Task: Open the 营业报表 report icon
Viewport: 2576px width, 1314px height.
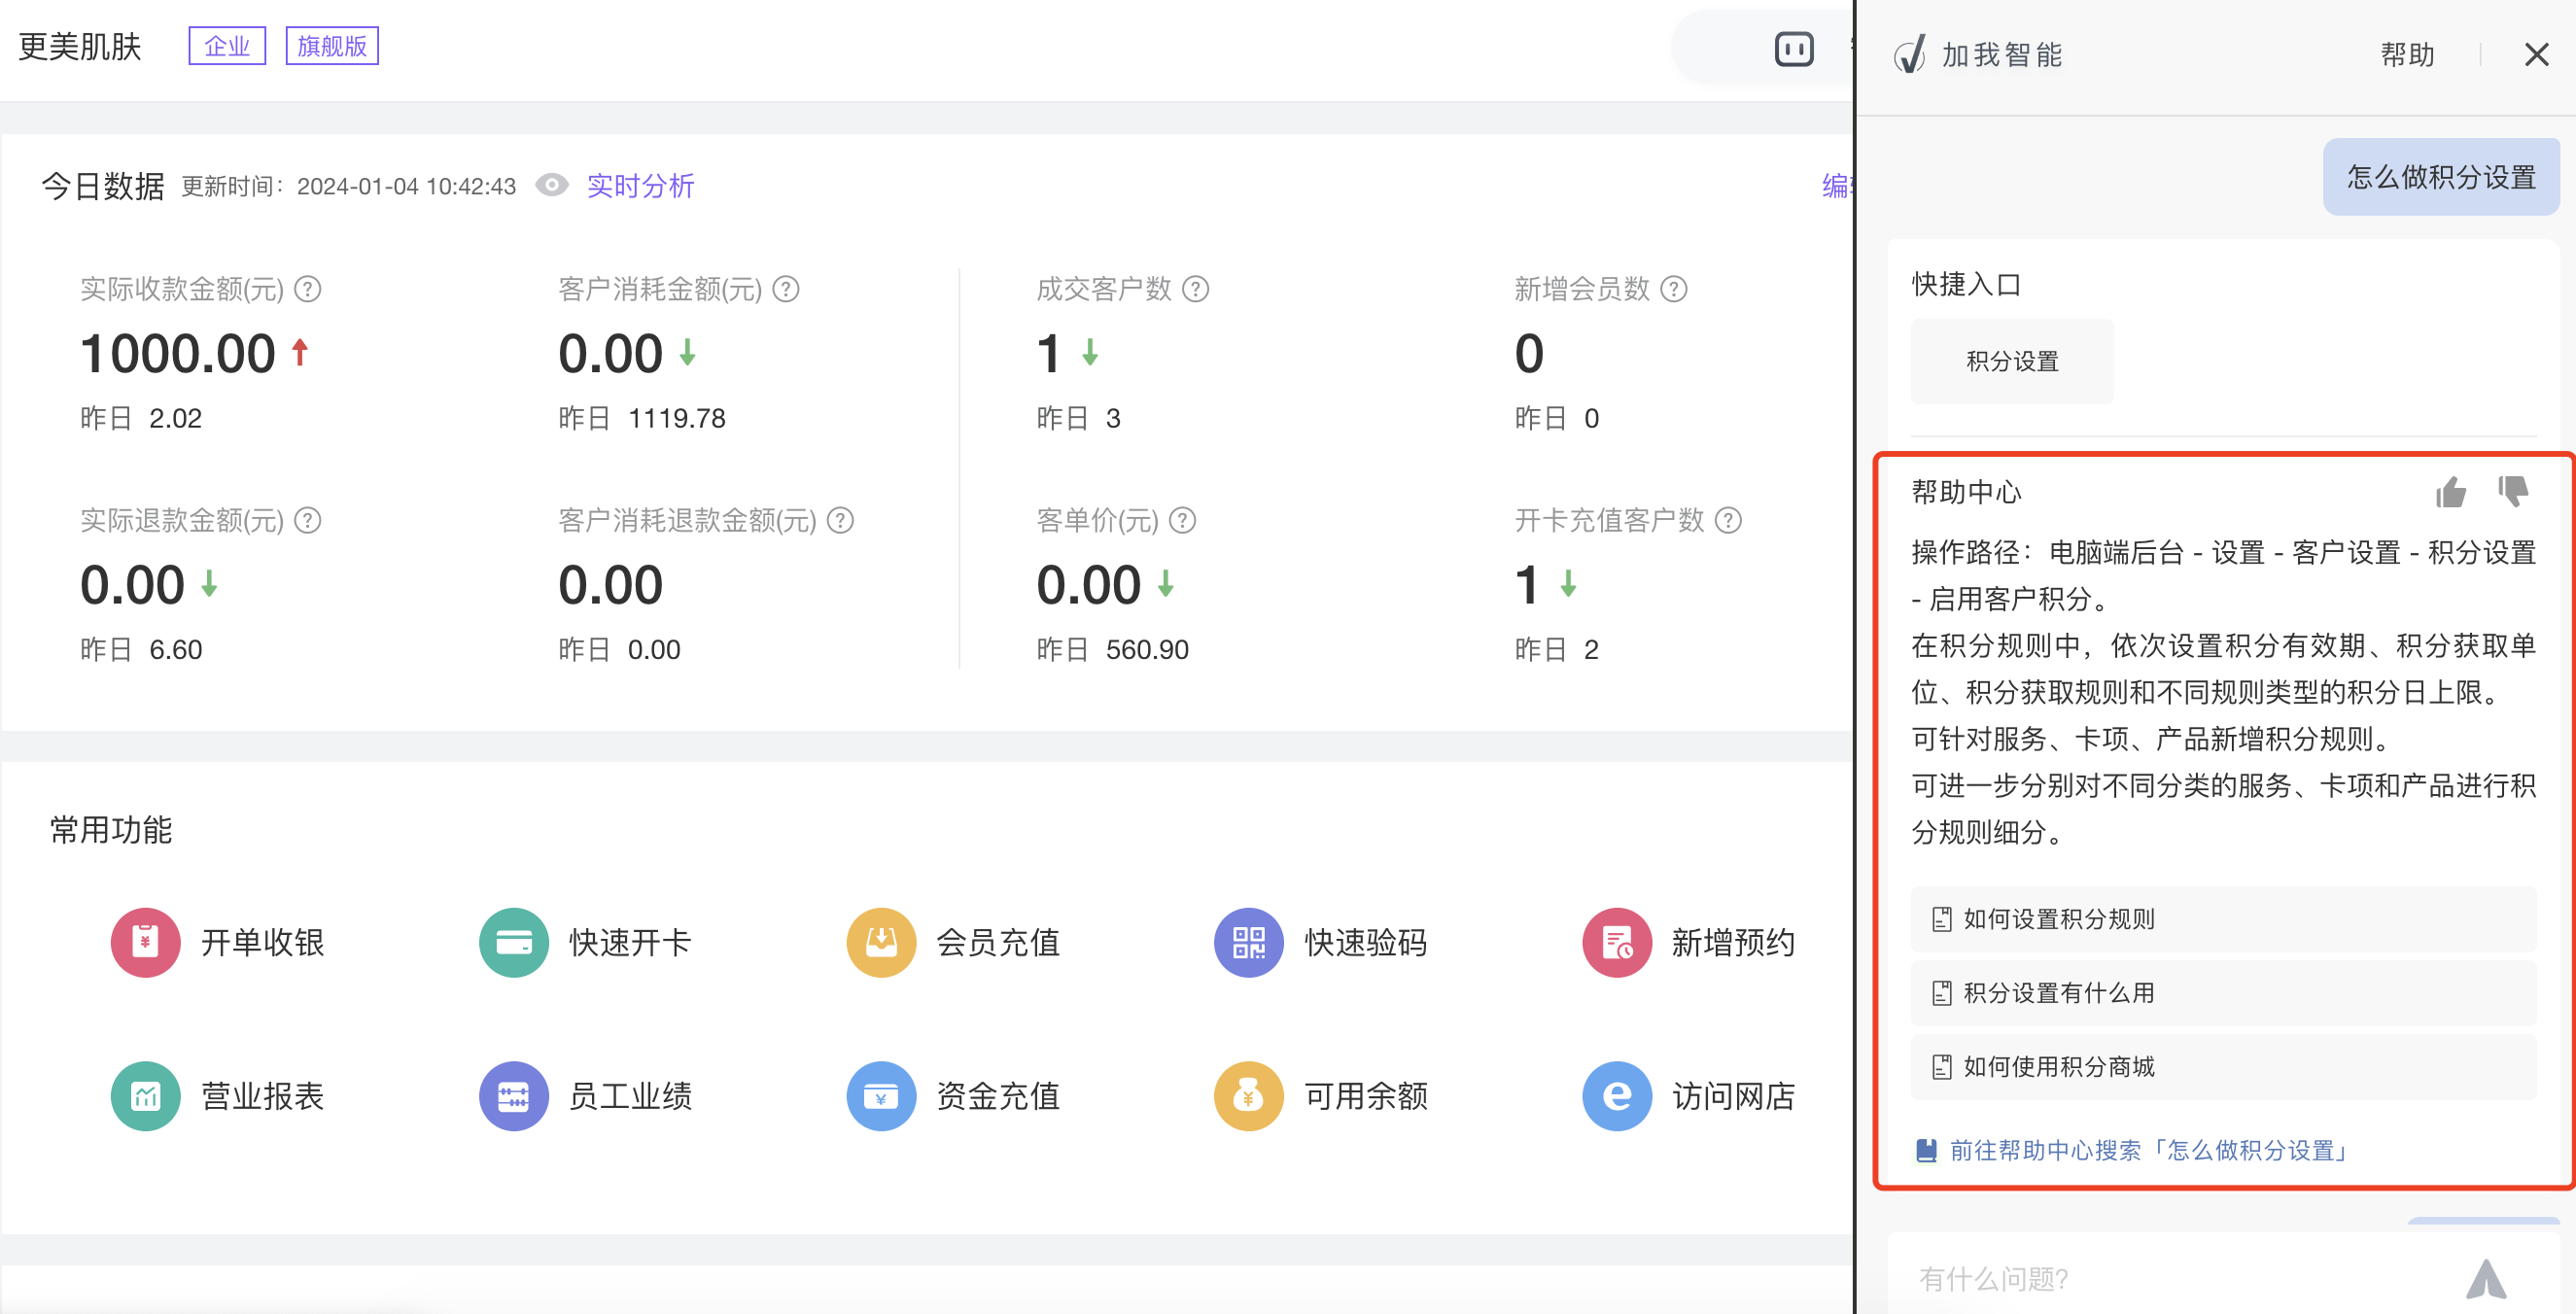Action: (x=145, y=1096)
